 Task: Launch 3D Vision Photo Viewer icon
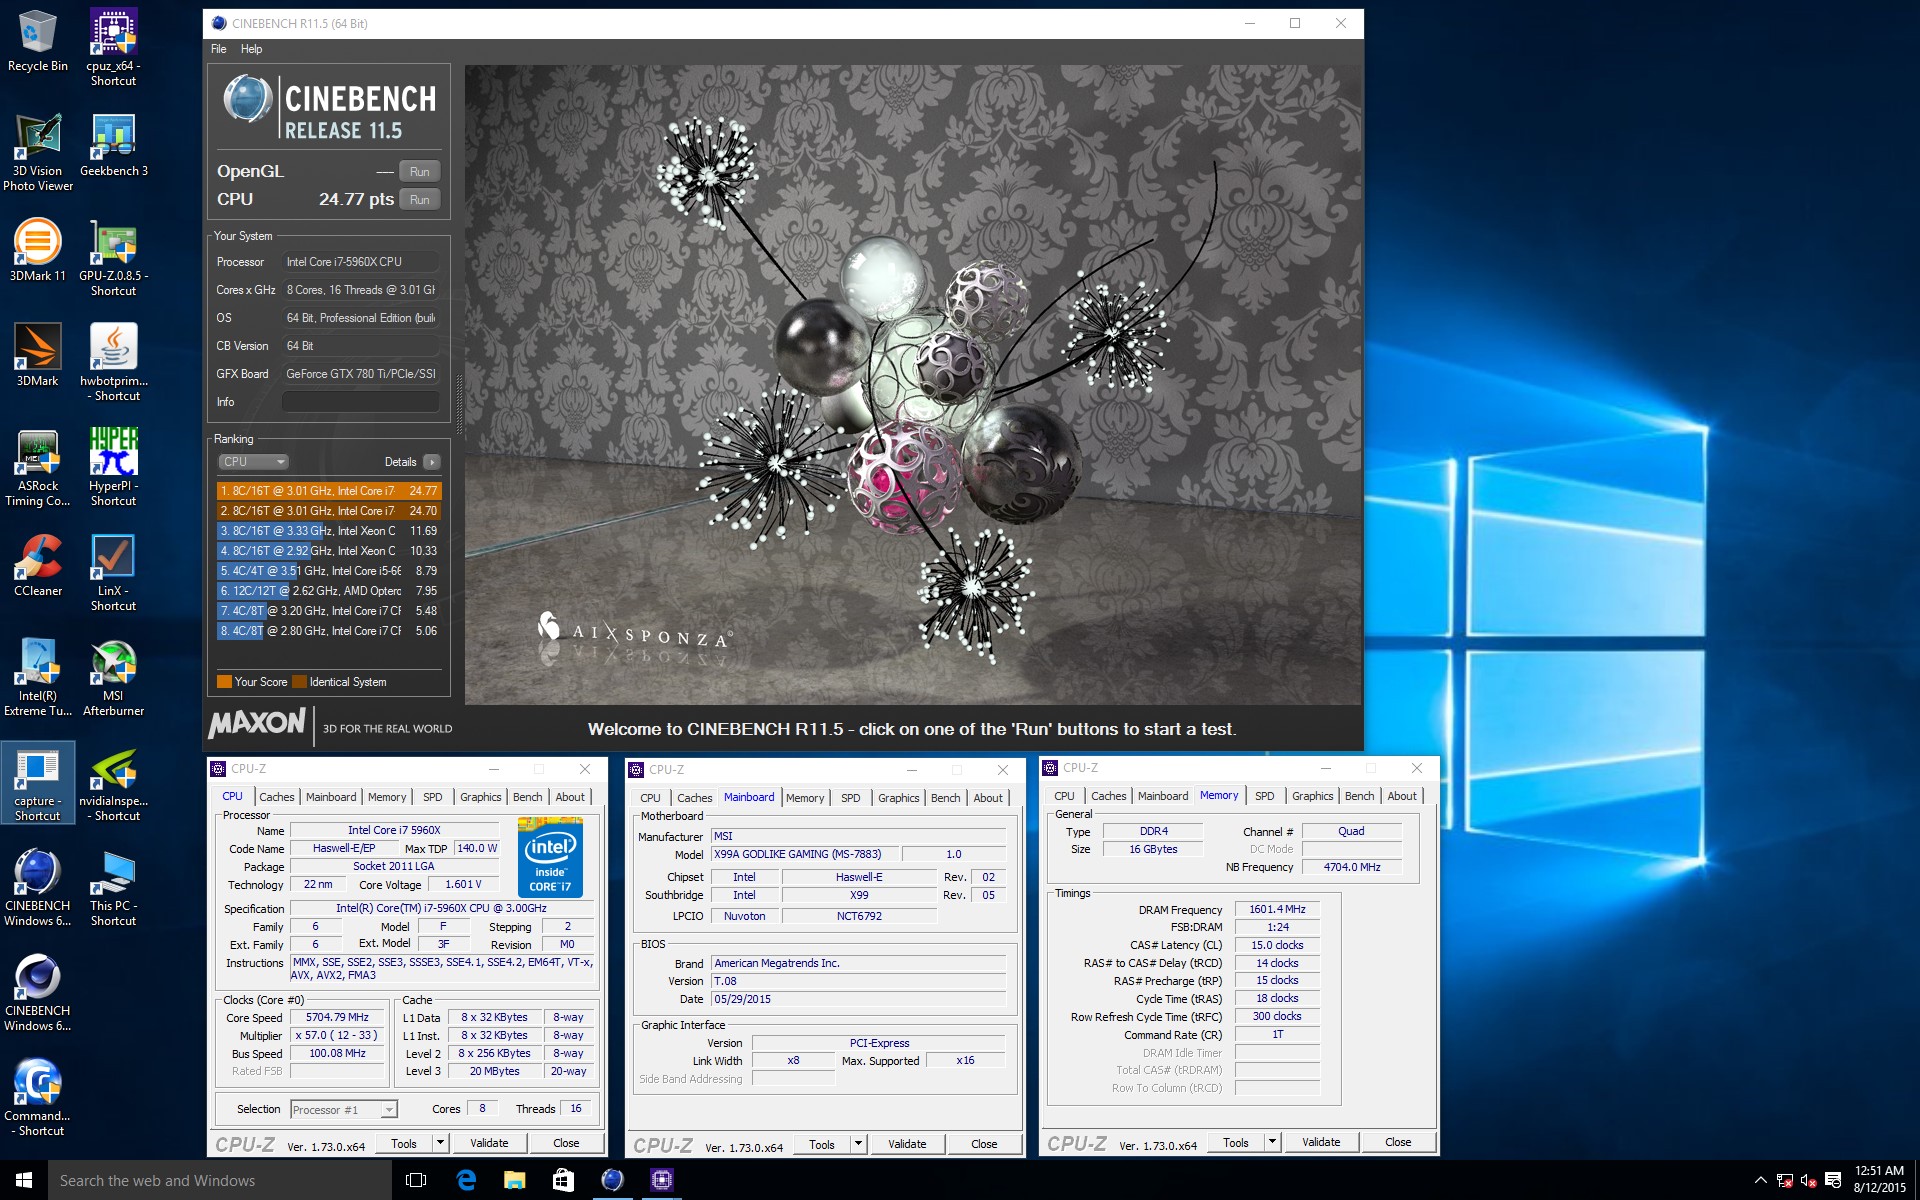38,151
